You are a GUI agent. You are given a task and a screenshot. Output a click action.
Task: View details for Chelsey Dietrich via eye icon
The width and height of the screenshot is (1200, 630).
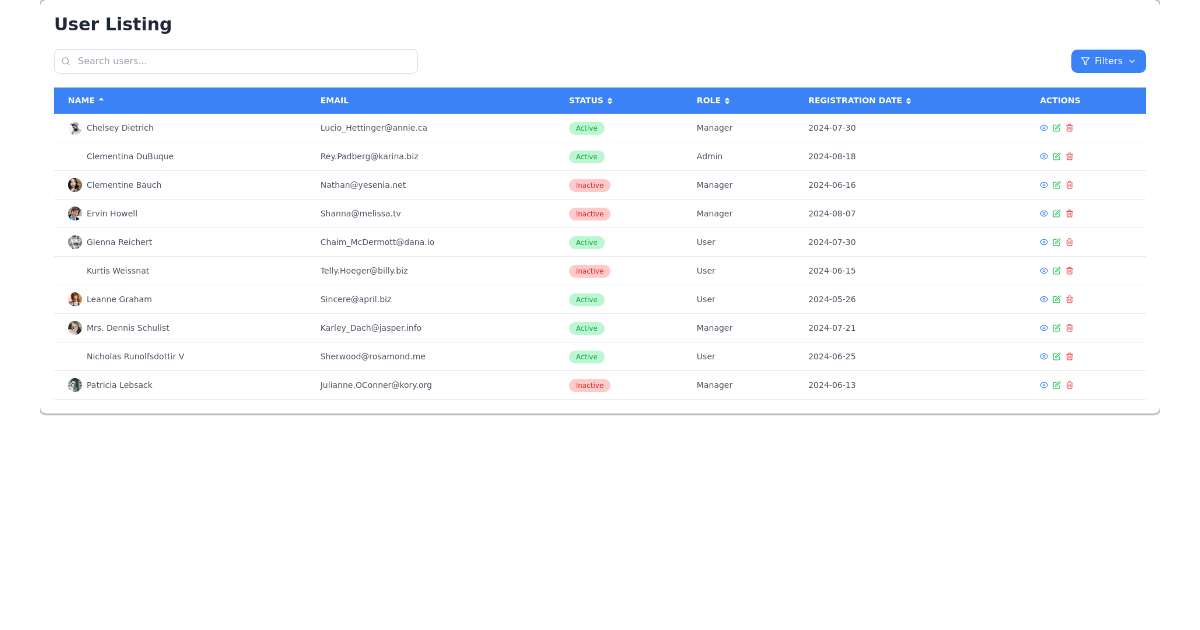(x=1043, y=128)
